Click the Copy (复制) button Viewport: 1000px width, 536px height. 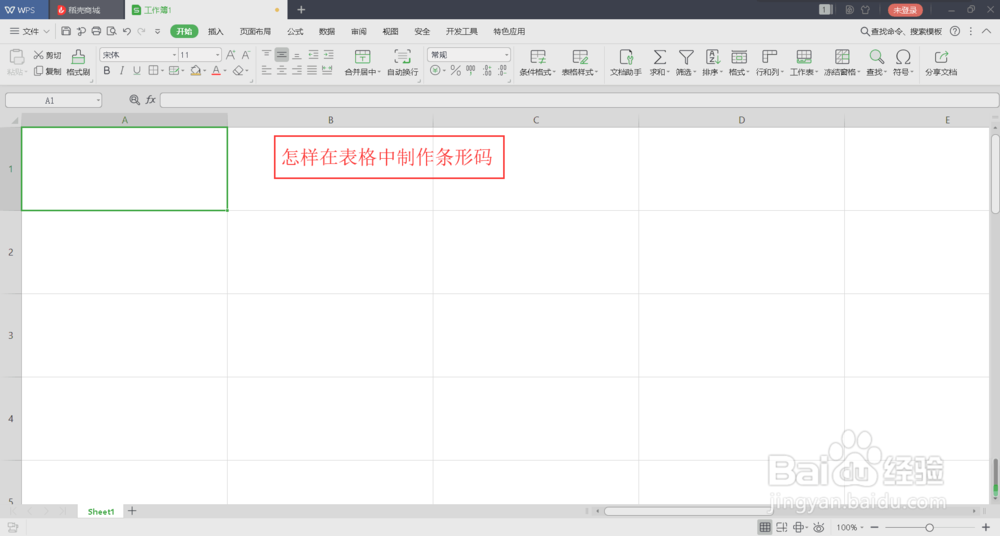pyautogui.click(x=47, y=71)
